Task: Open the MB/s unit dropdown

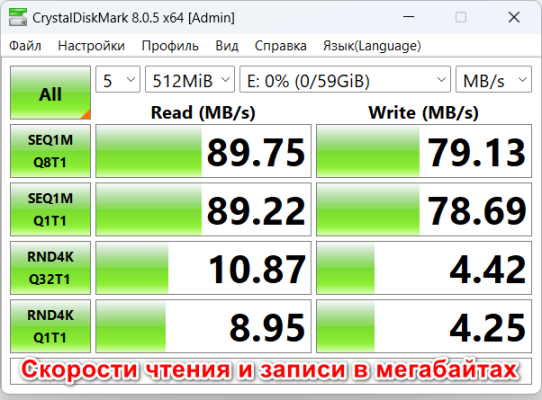Action: [494, 80]
